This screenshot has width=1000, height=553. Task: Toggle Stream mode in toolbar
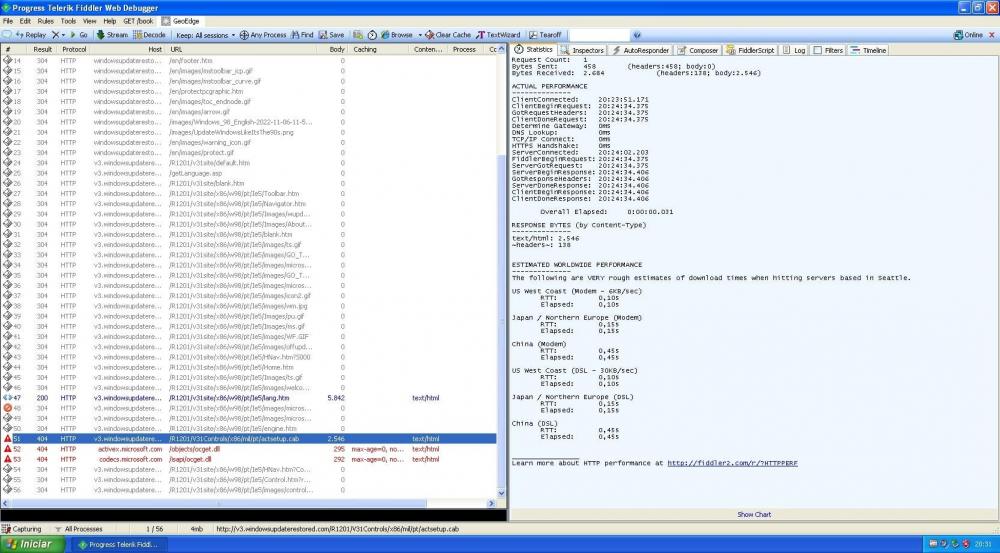click(112, 34)
